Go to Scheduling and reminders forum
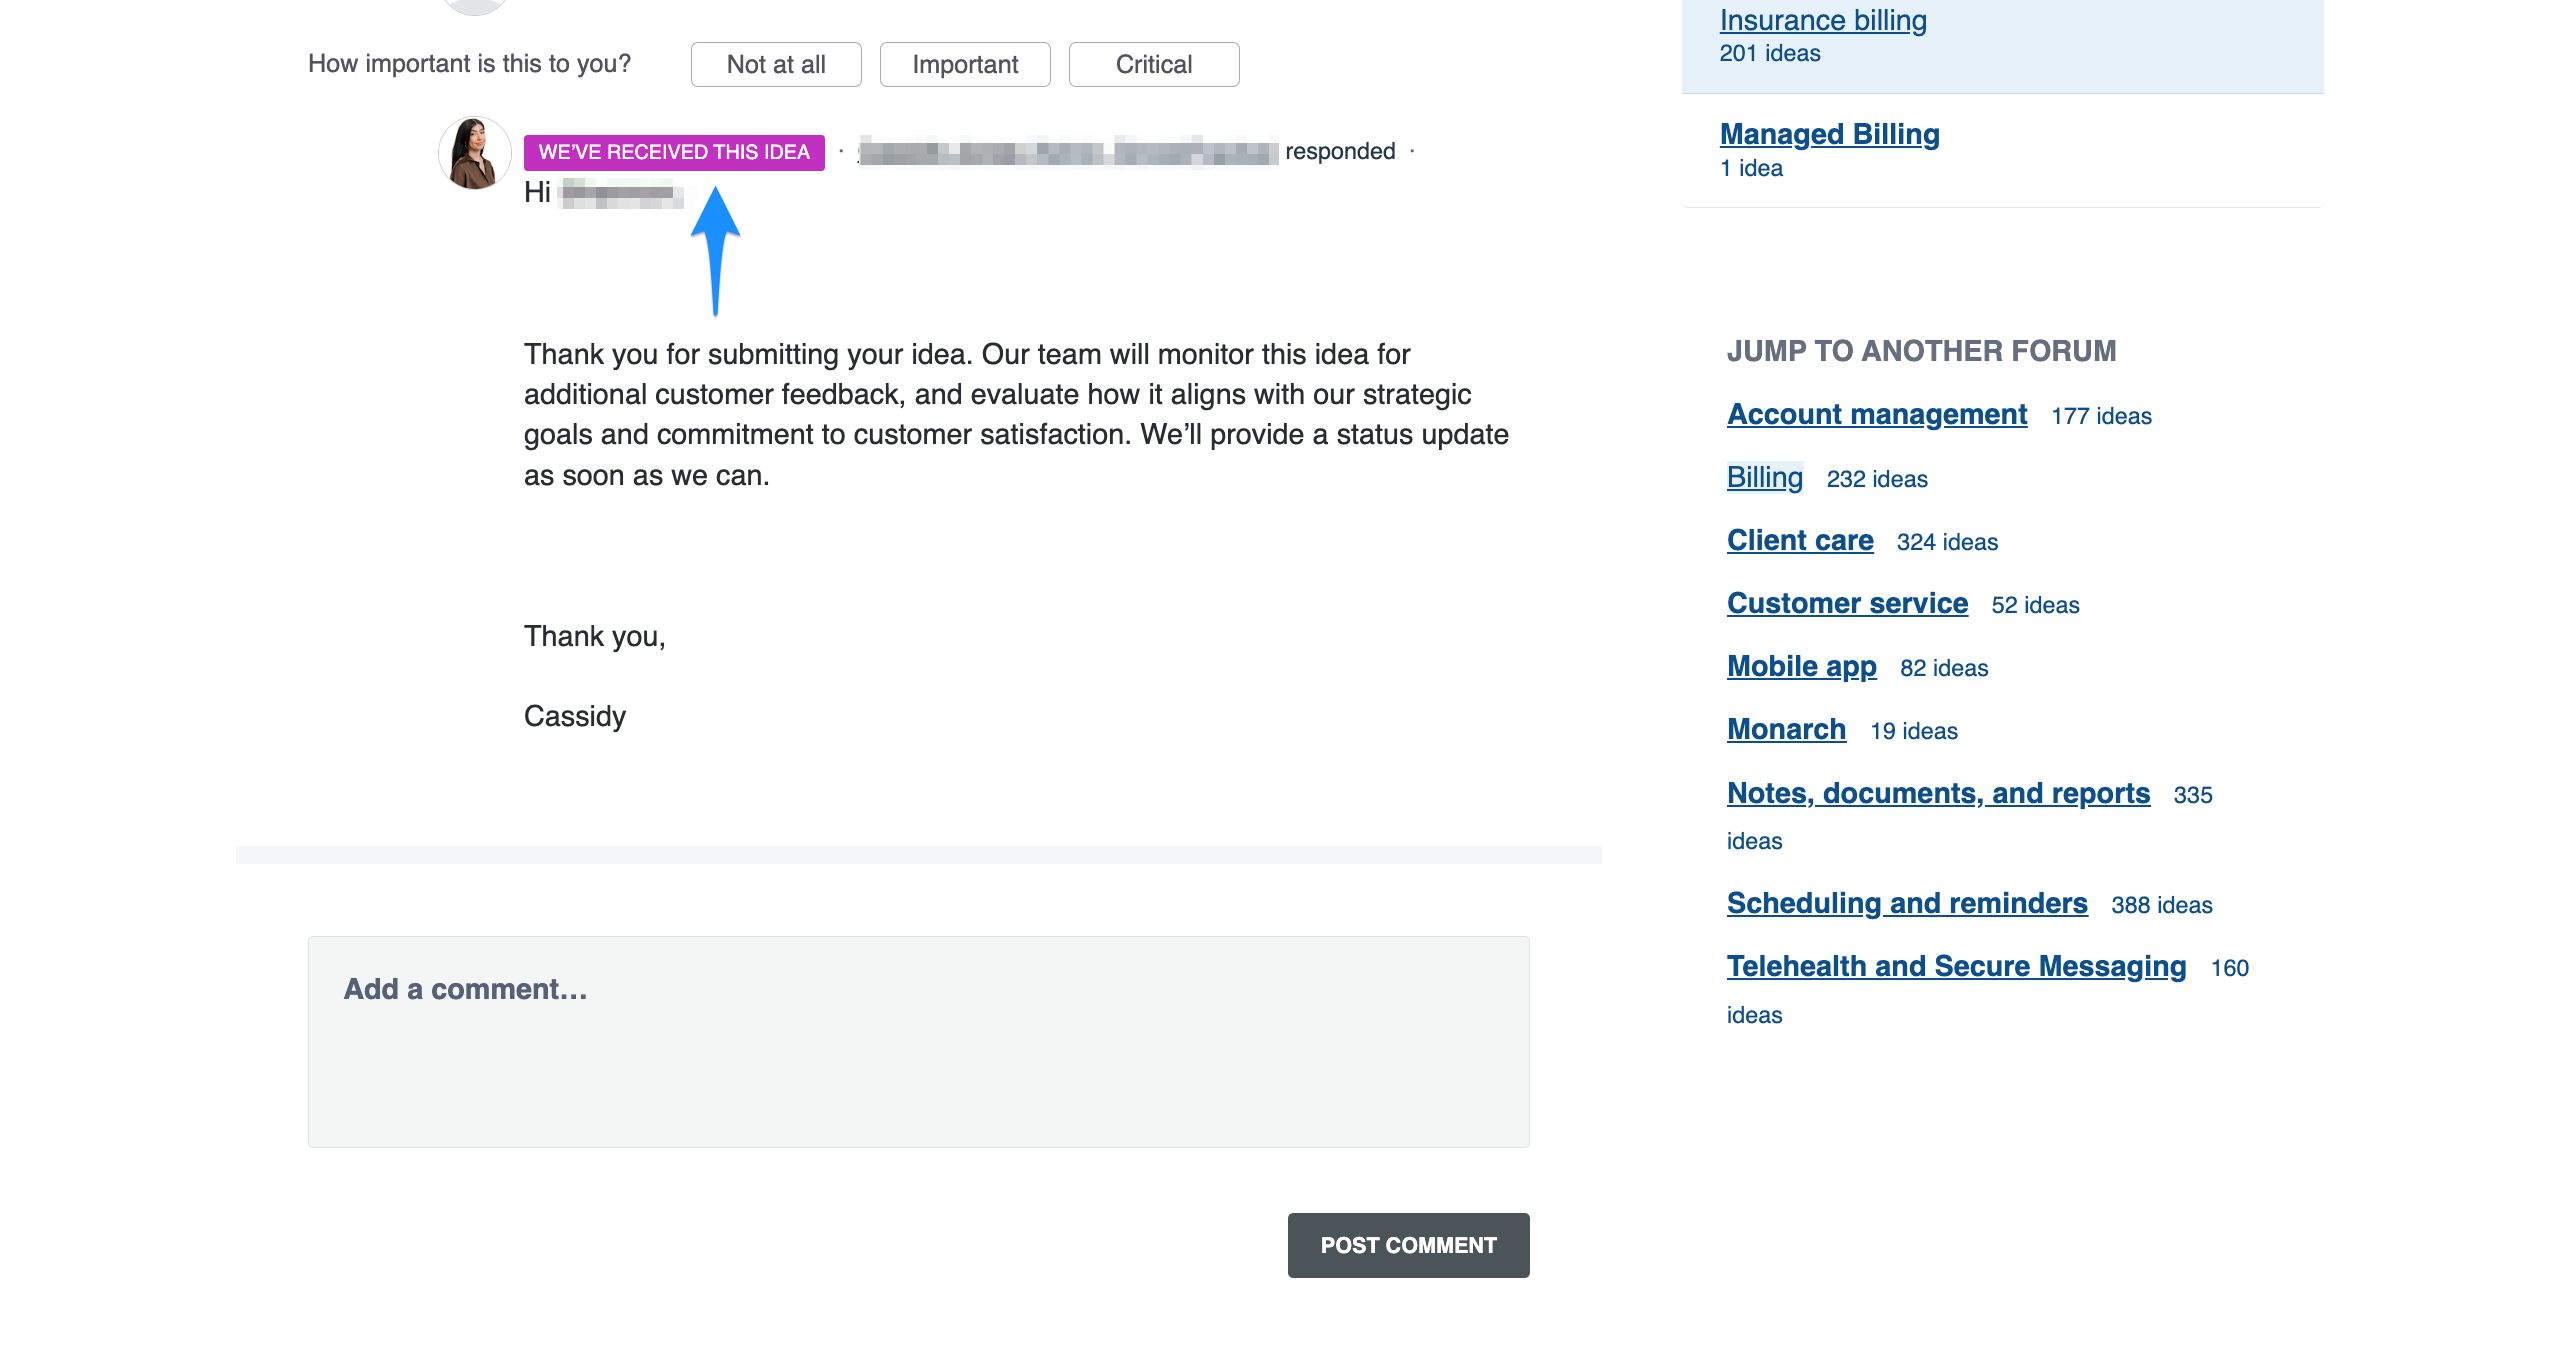This screenshot has width=2560, height=1353. [x=1907, y=903]
